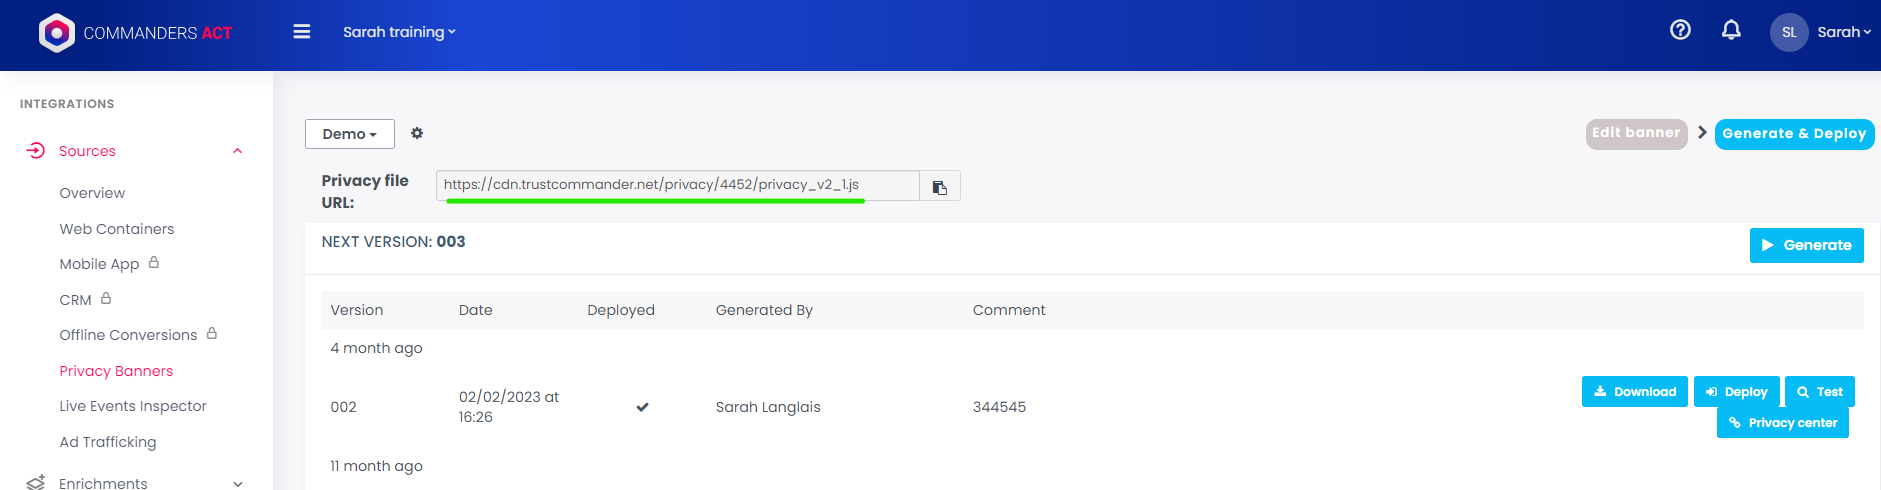
Task: Open the Sarah training site dropdown
Action: click(x=399, y=32)
